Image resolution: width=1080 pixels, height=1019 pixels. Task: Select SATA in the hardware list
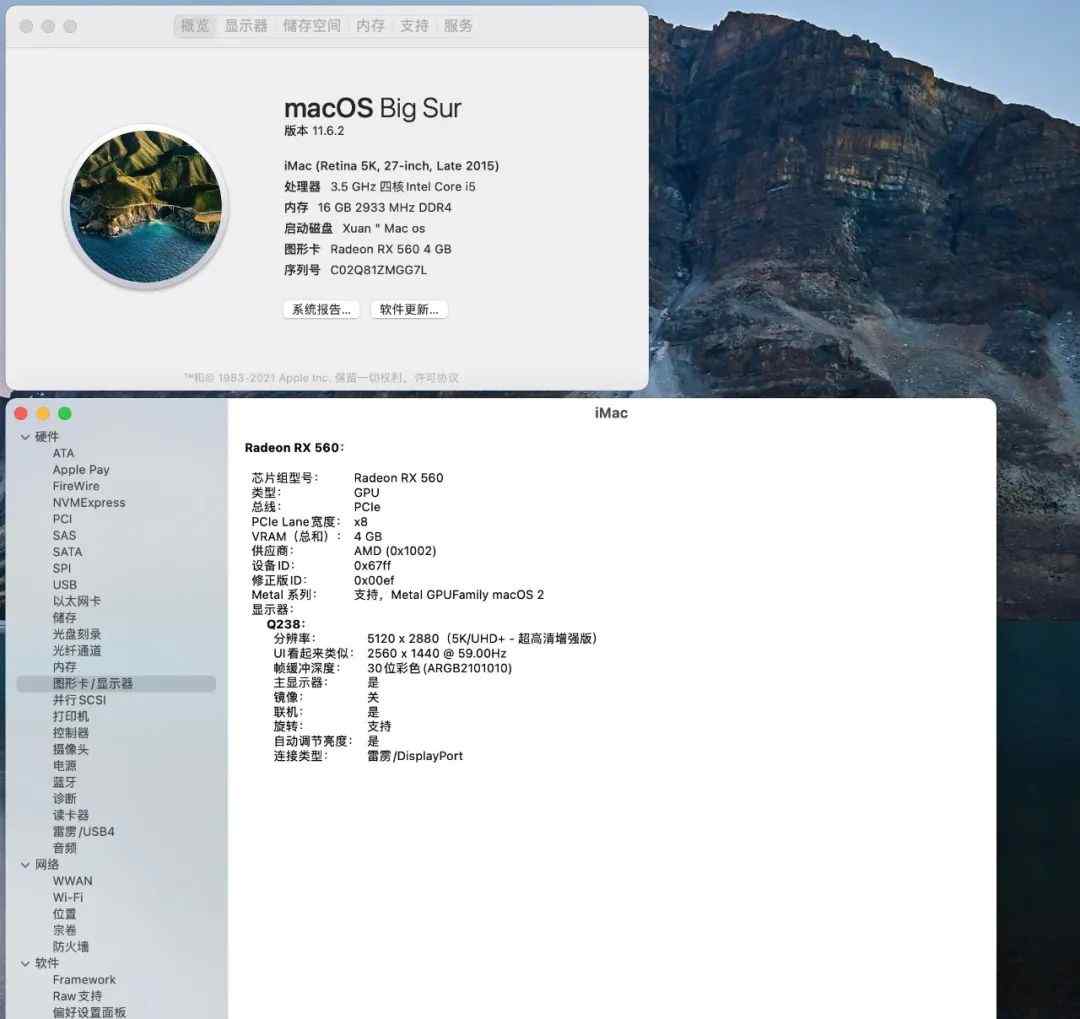coord(67,551)
